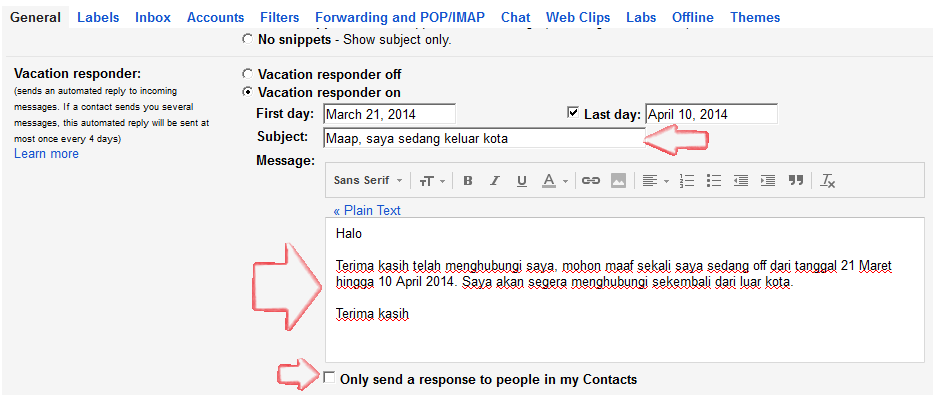
Task: Select Vacation responder on
Action: (x=247, y=92)
